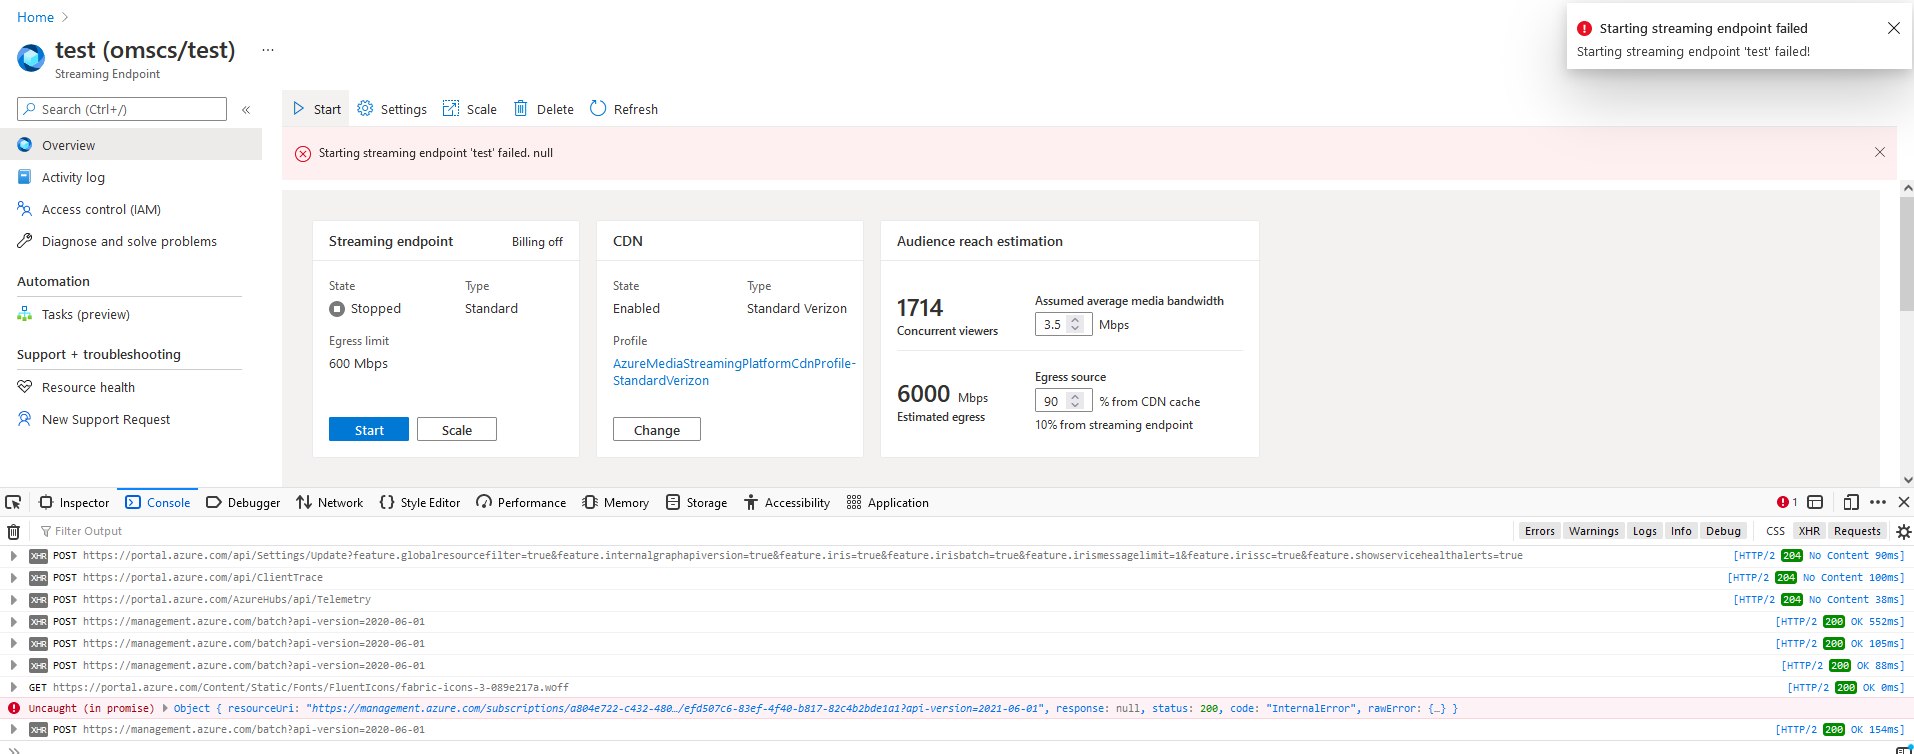Viewport: 1914px width, 754px height.
Task: Click the red error count badge
Action: (1787, 502)
